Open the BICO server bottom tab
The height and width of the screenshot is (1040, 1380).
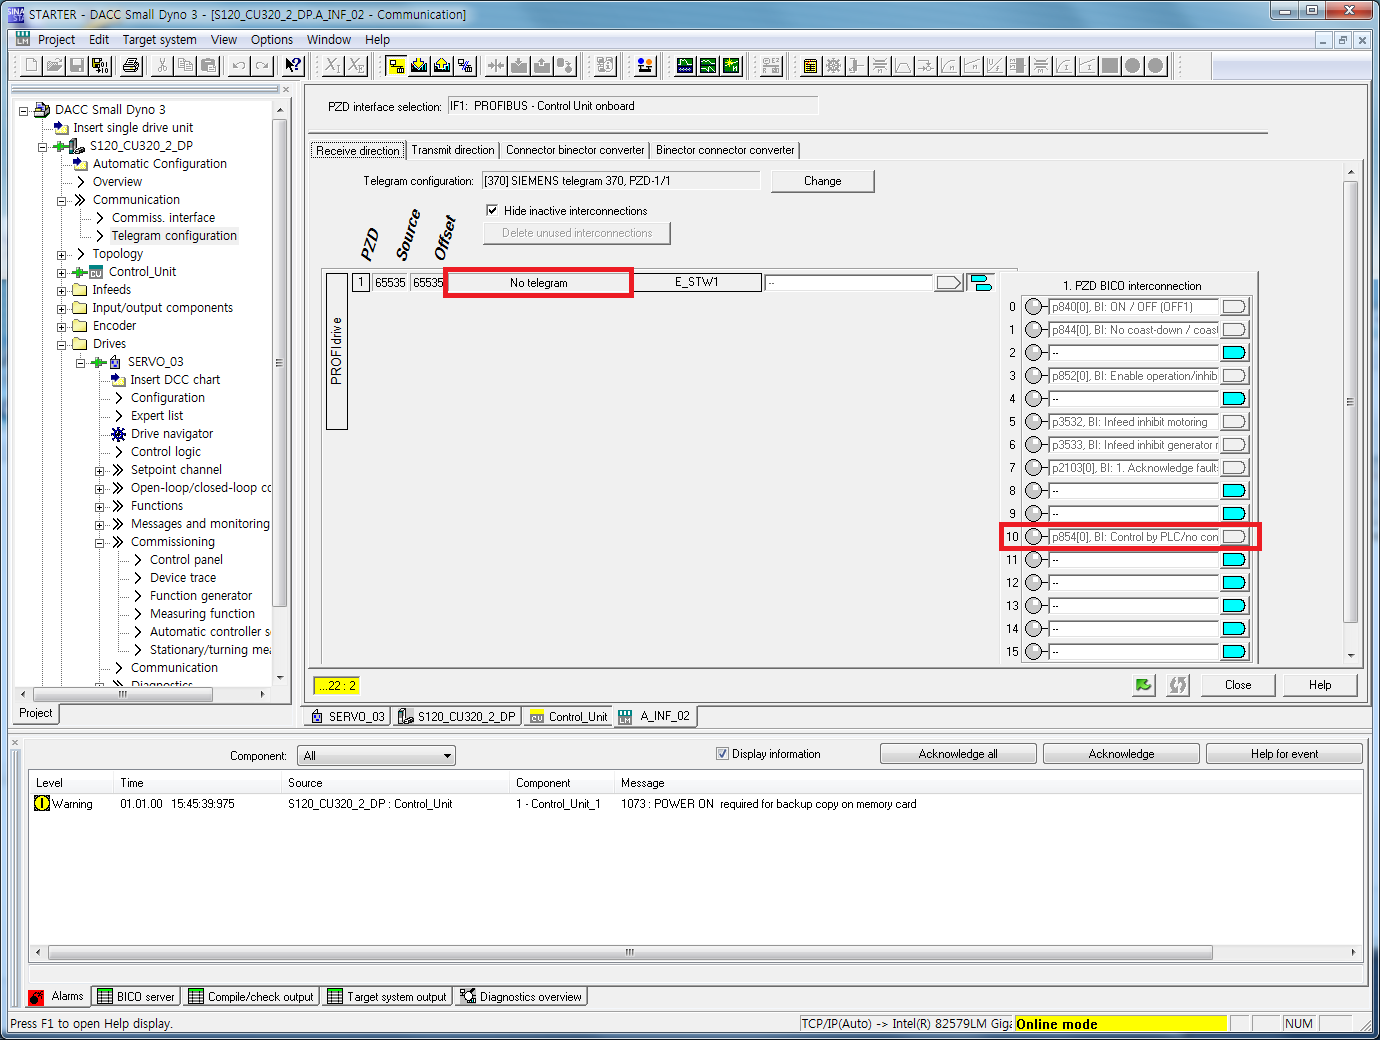click(x=136, y=997)
